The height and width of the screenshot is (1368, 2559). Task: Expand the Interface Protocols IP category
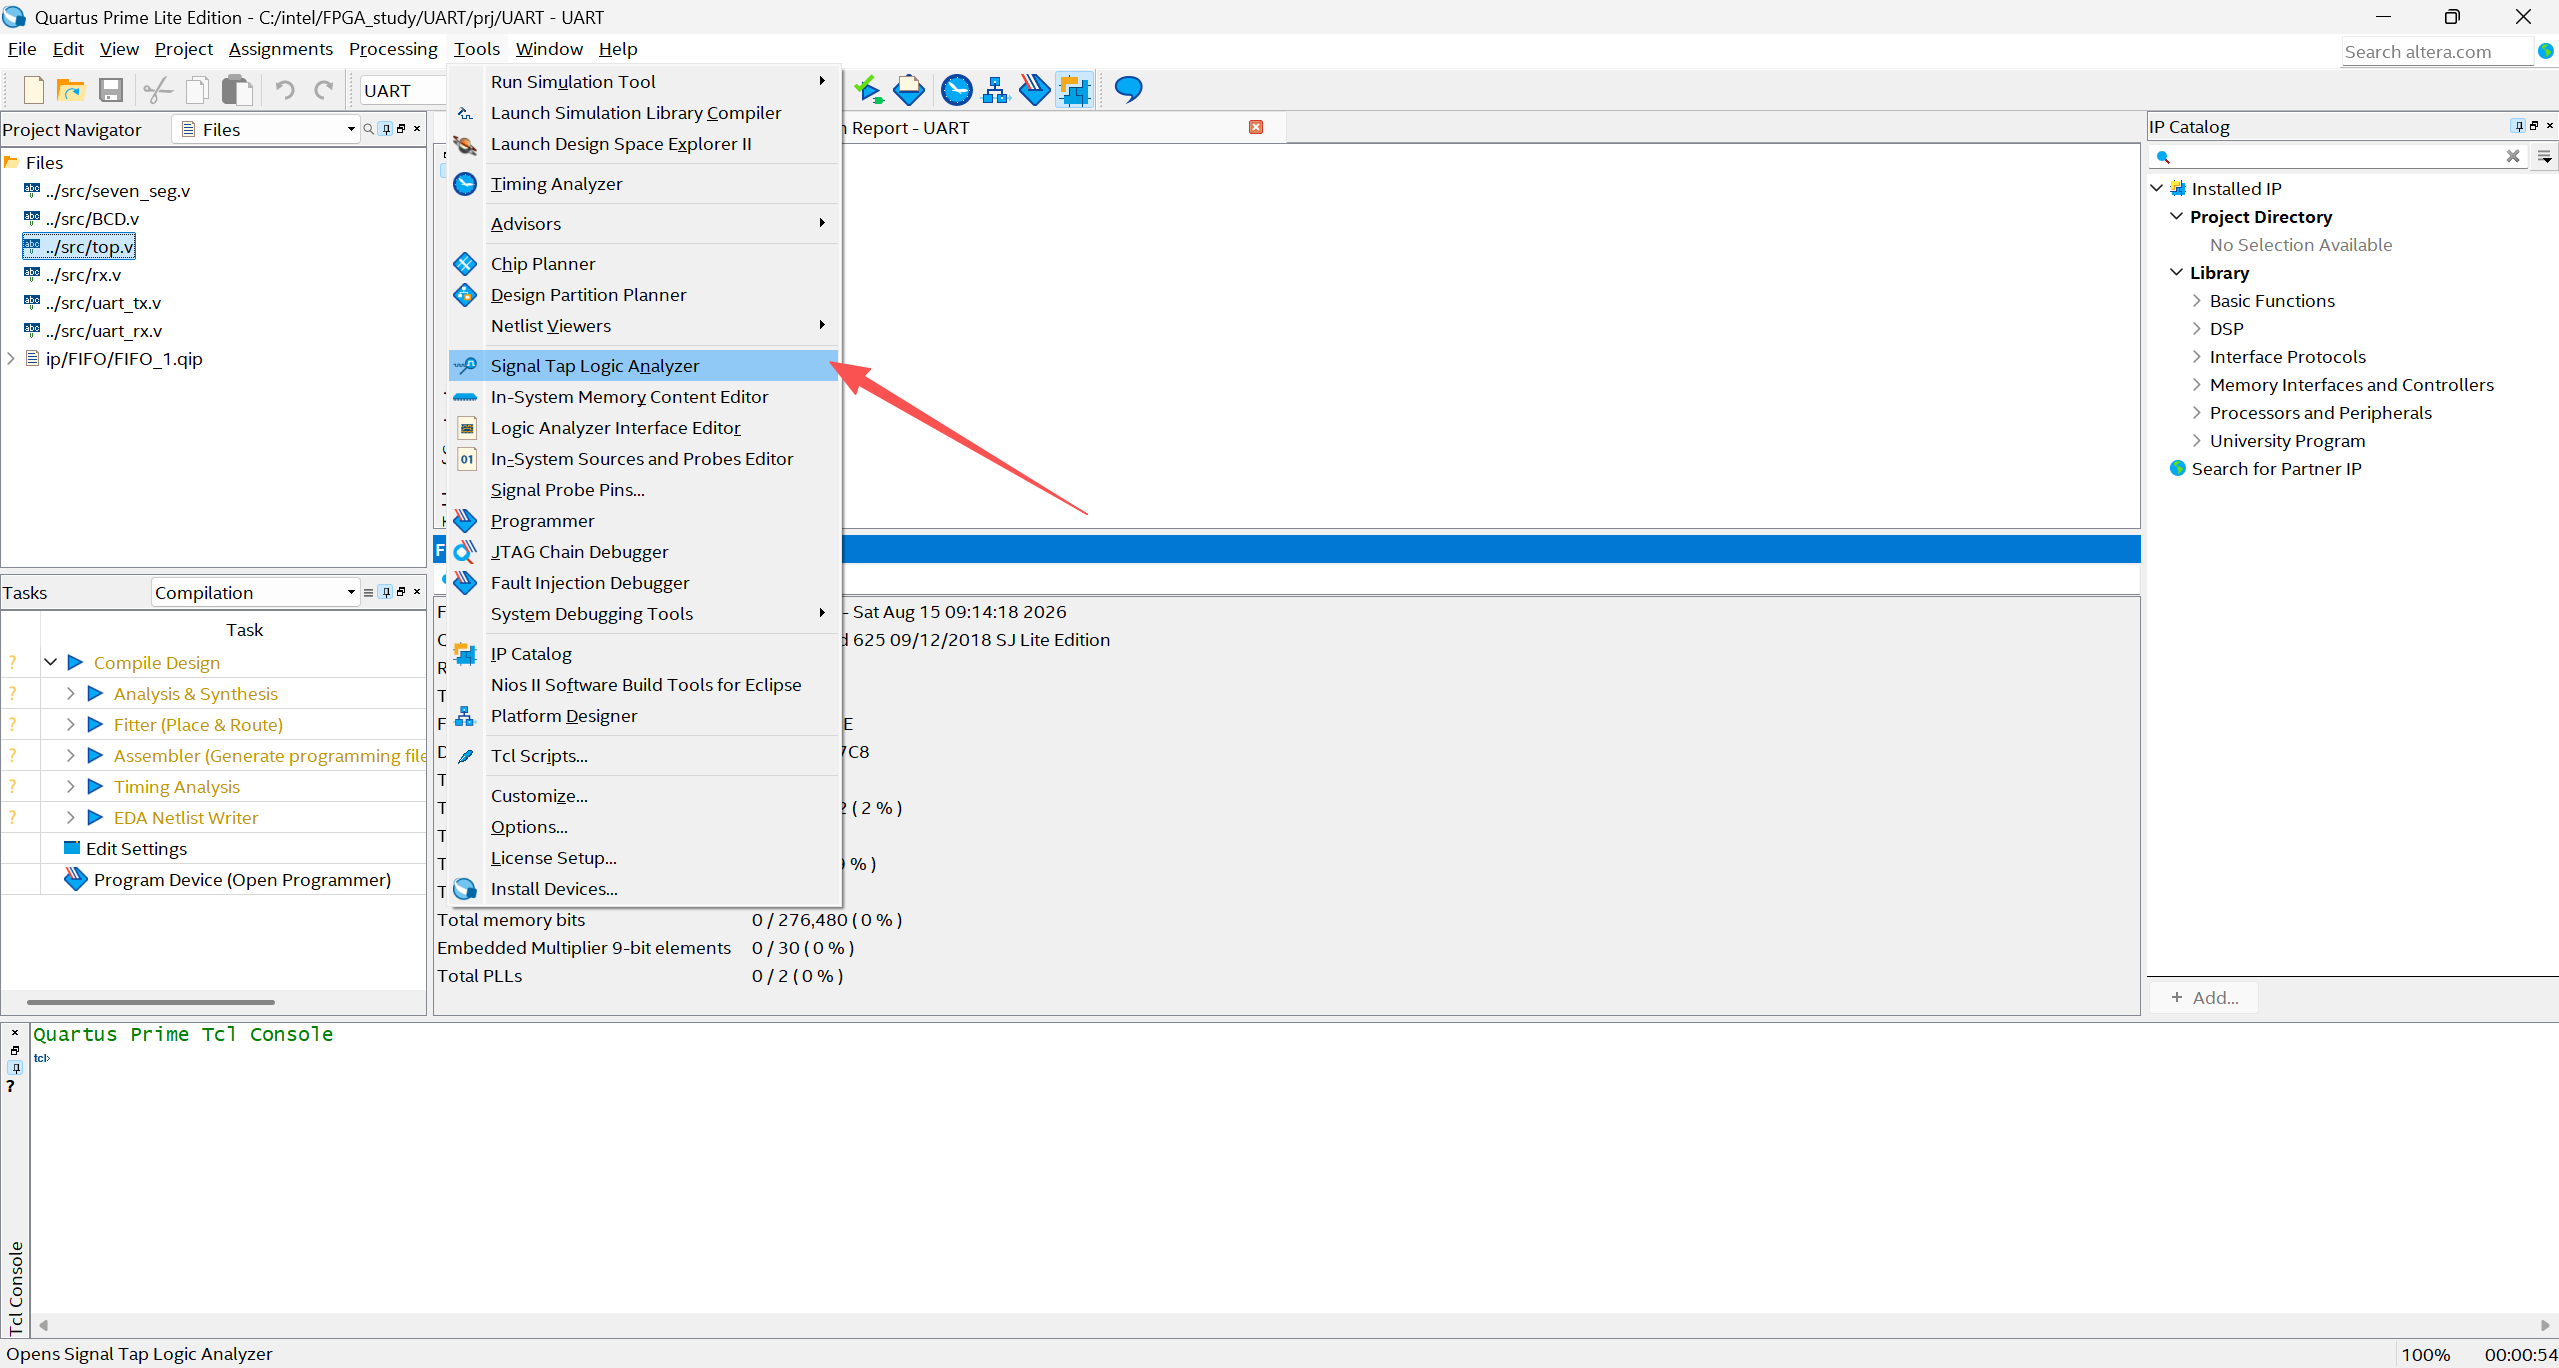pyautogui.click(x=2196, y=356)
